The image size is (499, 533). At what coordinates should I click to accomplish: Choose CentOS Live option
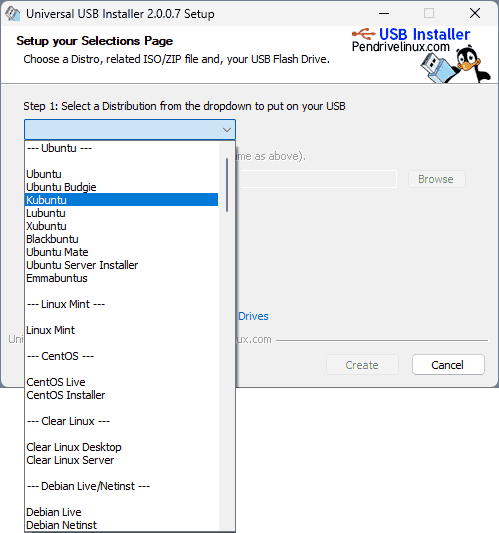pyautogui.click(x=121, y=382)
